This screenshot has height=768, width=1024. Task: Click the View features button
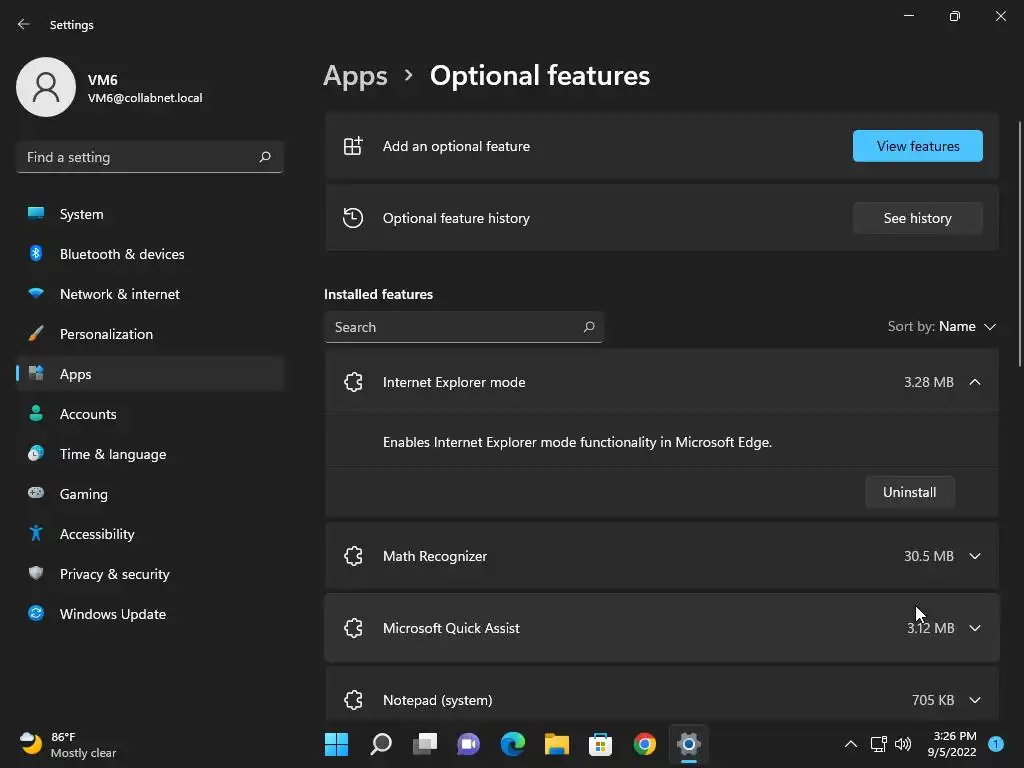[917, 146]
